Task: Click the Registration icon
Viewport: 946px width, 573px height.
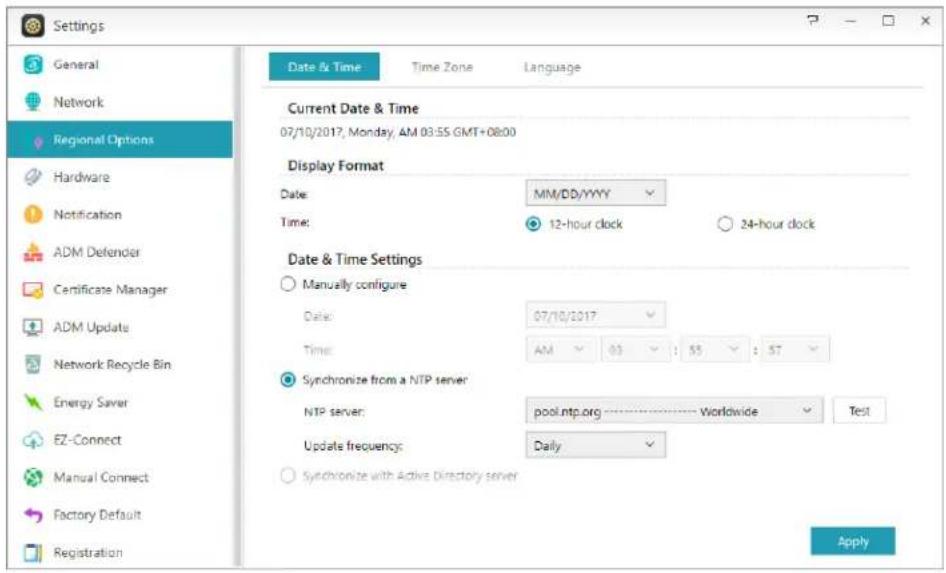Action: [33, 552]
